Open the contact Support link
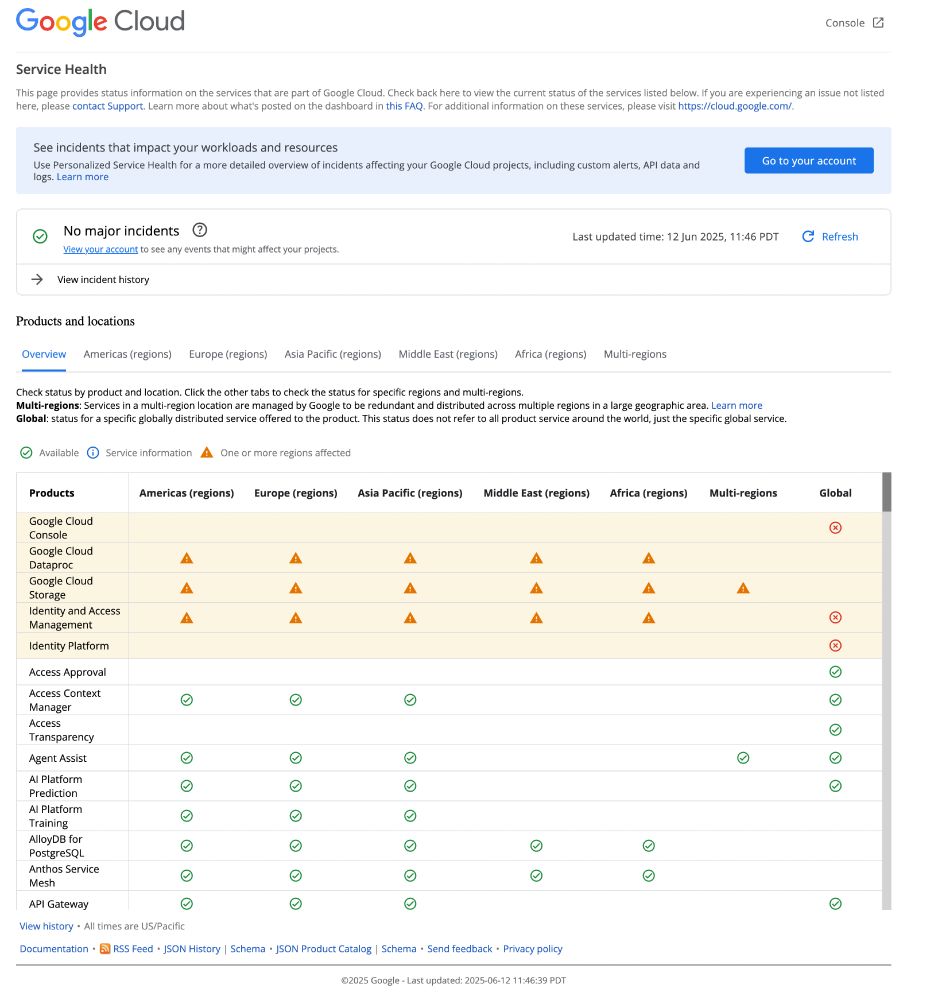Screen dimensions: 938x1000 pos(108,107)
